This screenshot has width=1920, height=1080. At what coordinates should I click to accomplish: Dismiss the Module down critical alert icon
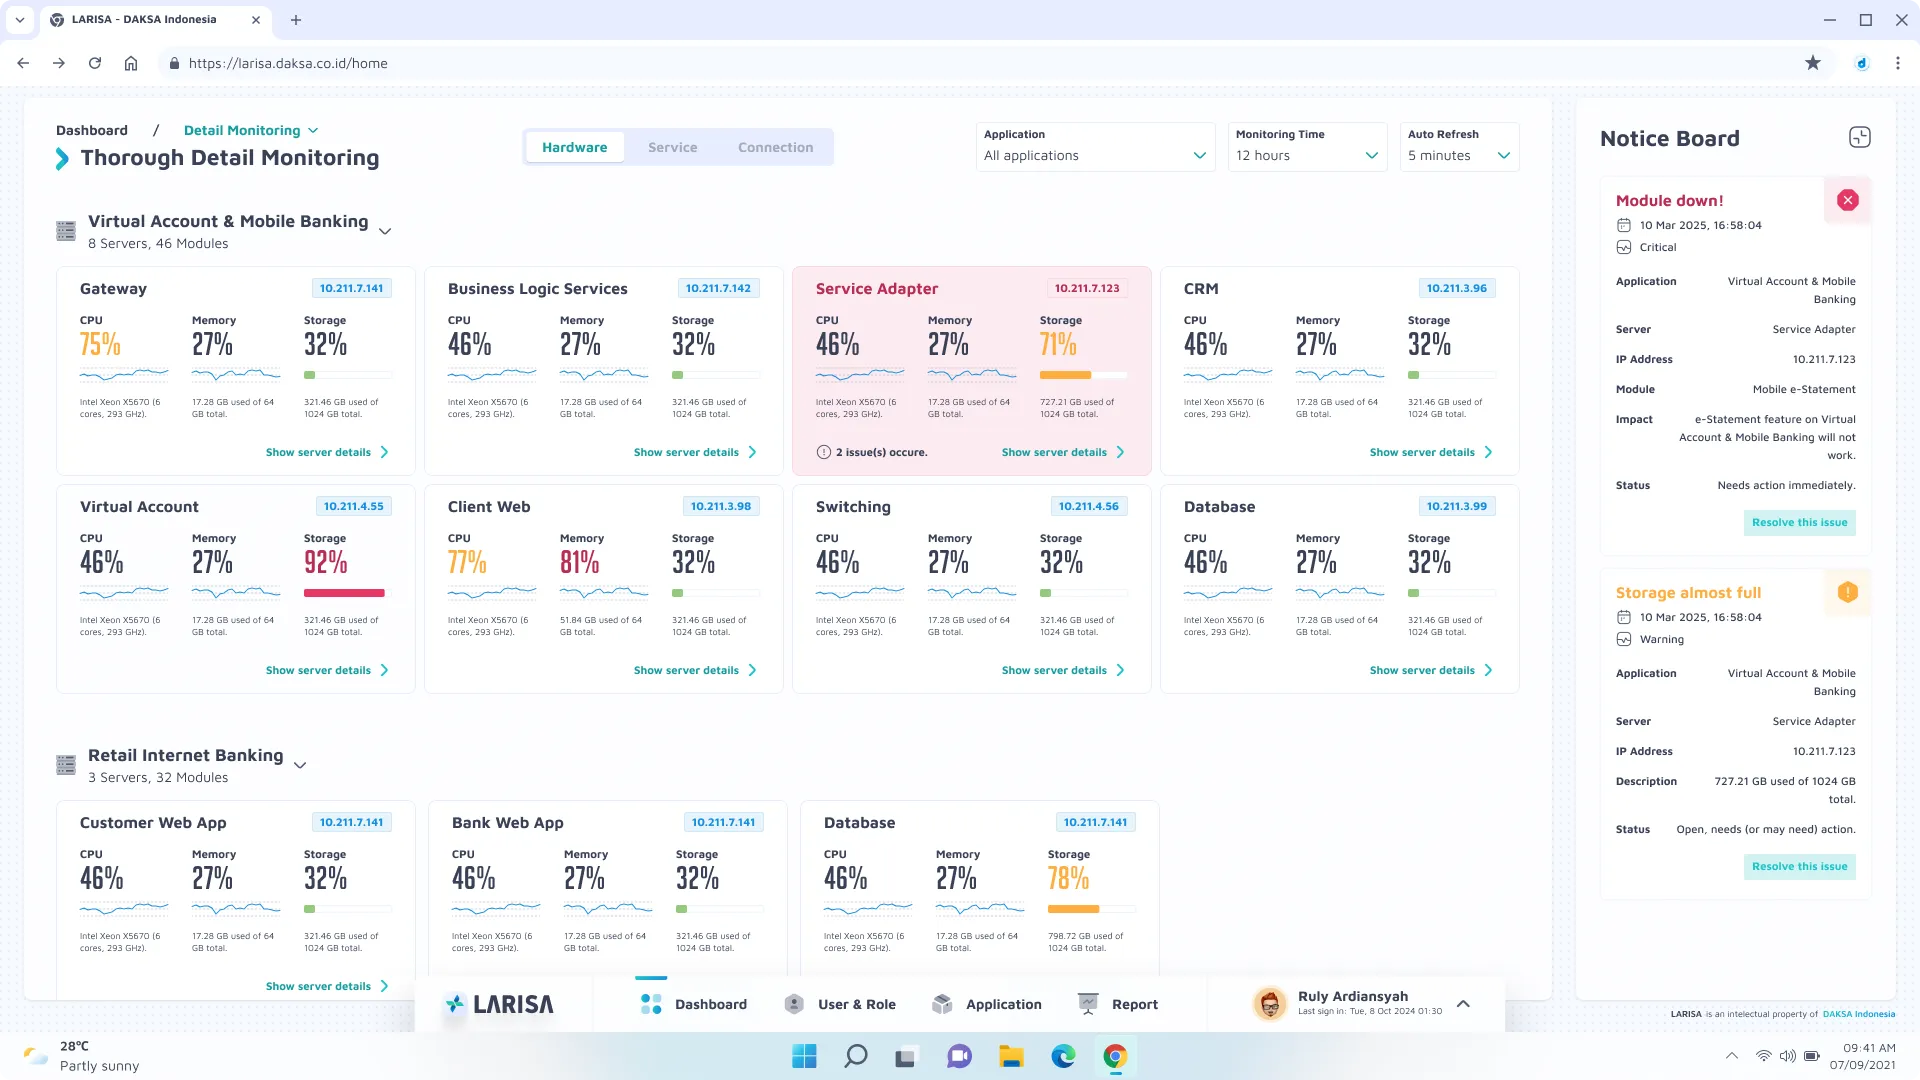(1847, 200)
